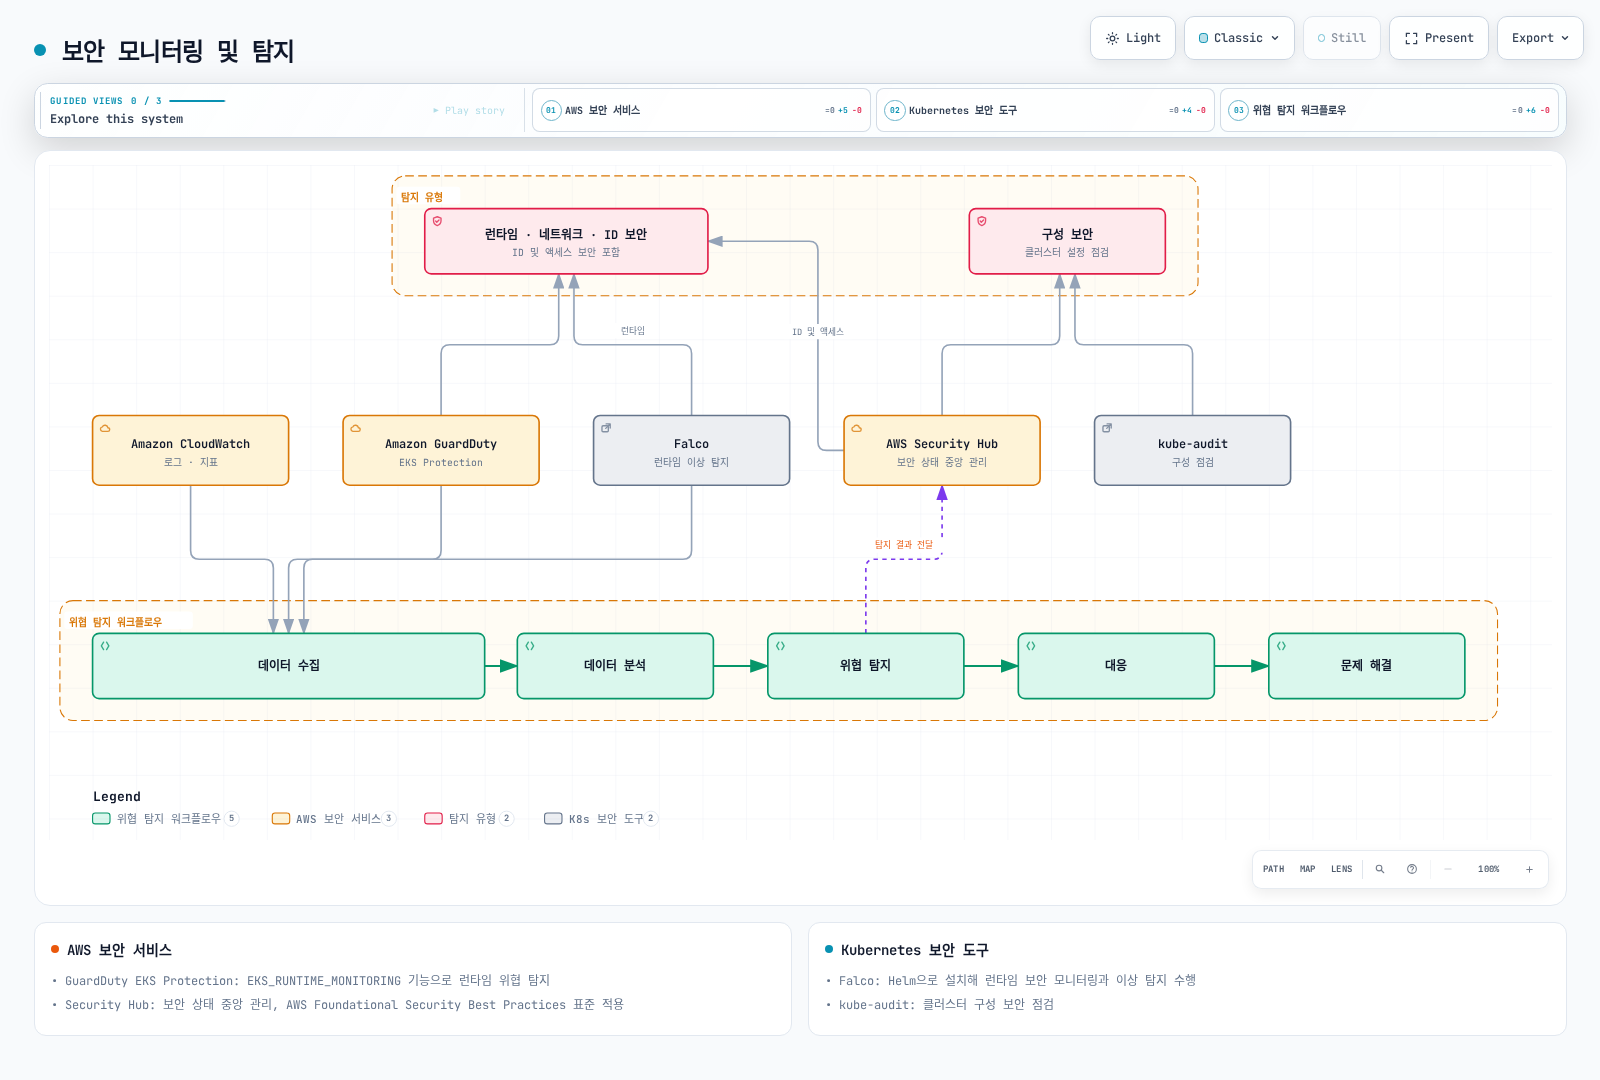
Task: Open the Classic style dropdown
Action: coord(1239,38)
